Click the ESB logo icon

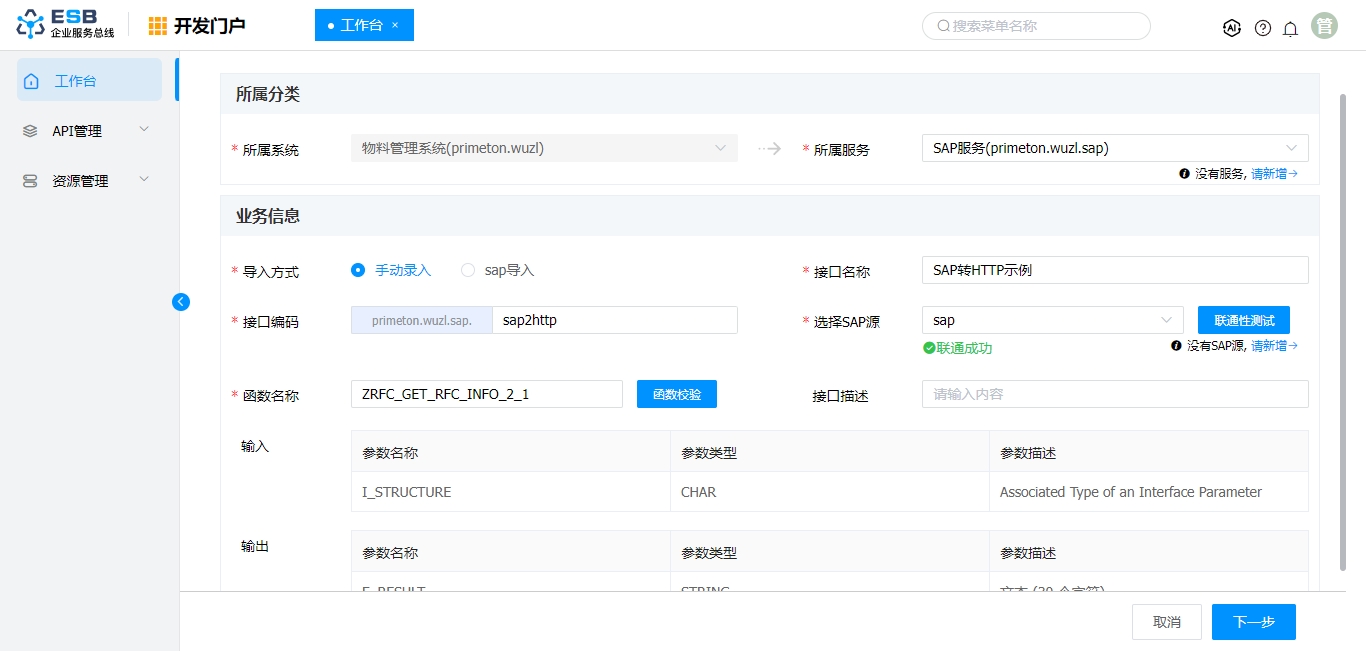(31, 25)
